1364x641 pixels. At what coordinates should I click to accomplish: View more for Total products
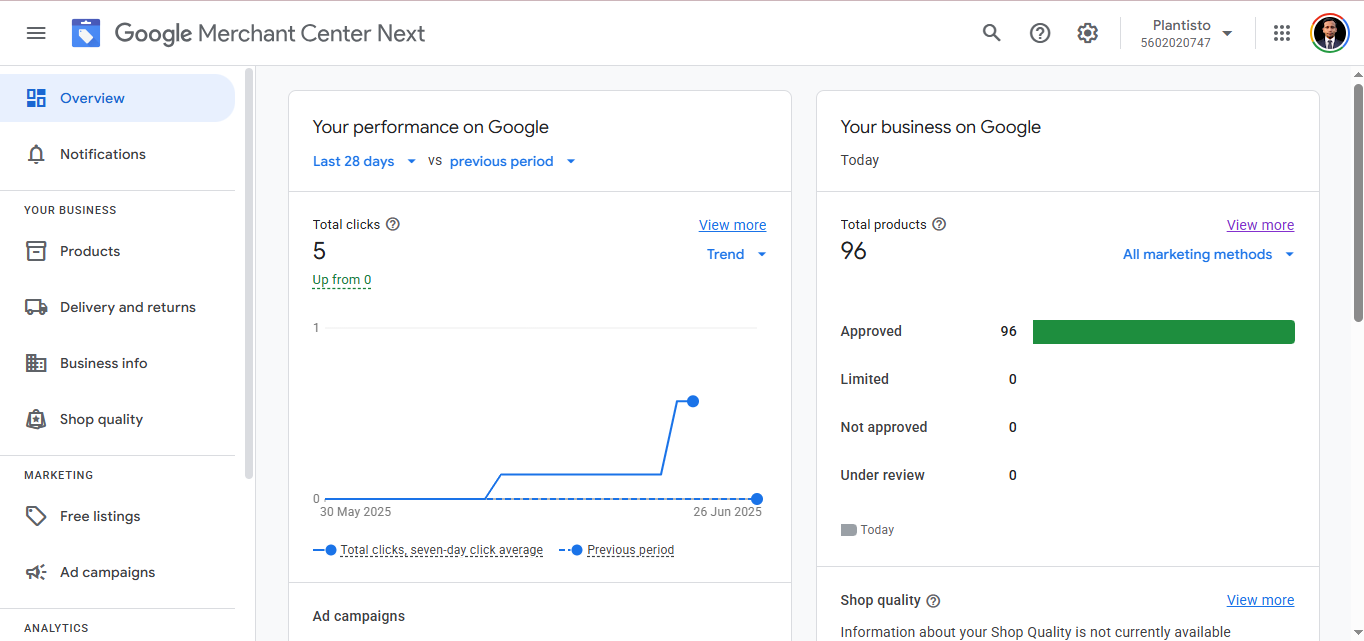(1260, 225)
